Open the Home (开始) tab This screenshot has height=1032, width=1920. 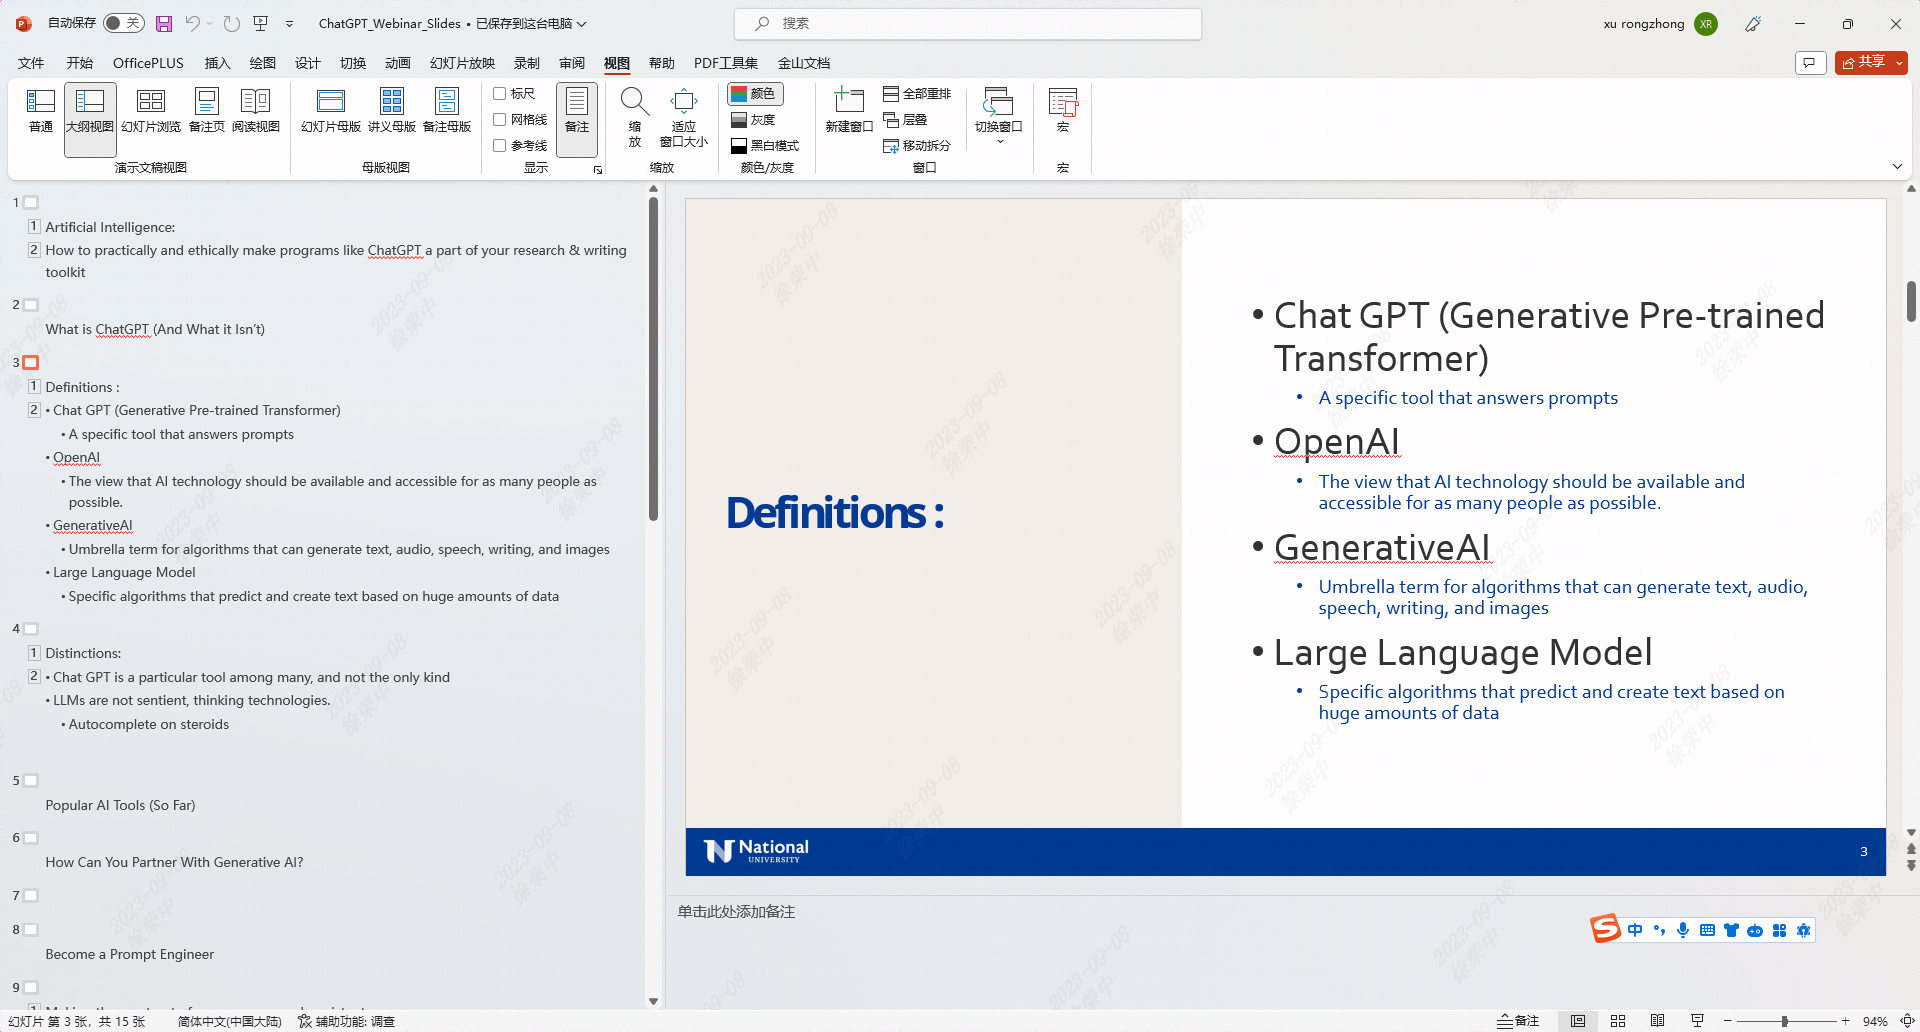(80, 63)
